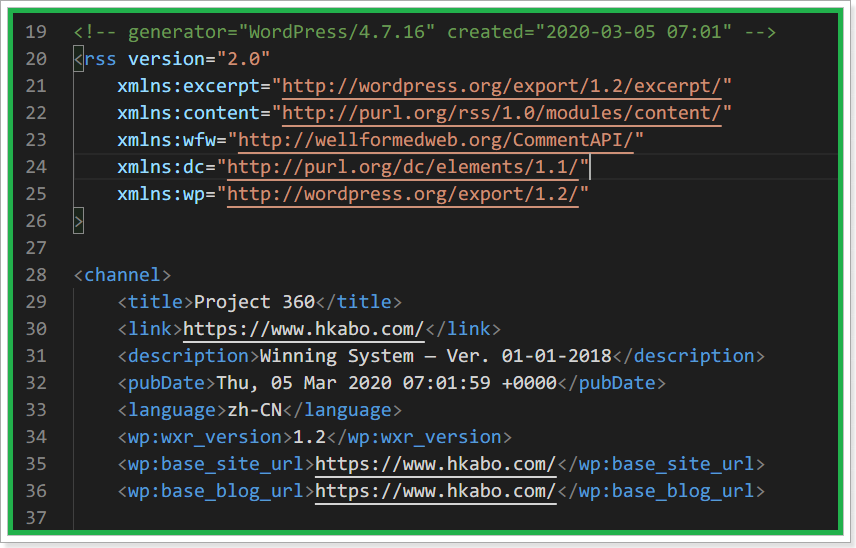Screen dimensions: 856x548
Task: Click the opening bracket of rss tag
Action: 79,59
